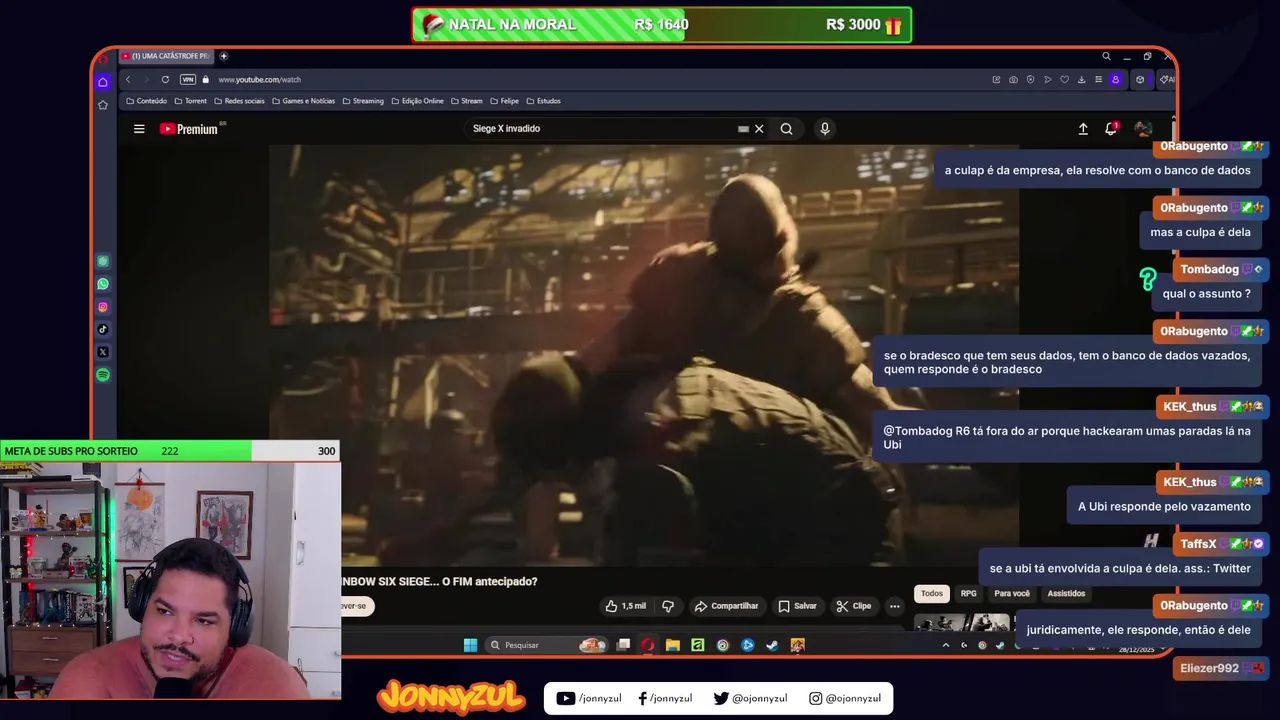Open Steam from the Windows taskbar
The image size is (1280, 720).
coord(772,645)
